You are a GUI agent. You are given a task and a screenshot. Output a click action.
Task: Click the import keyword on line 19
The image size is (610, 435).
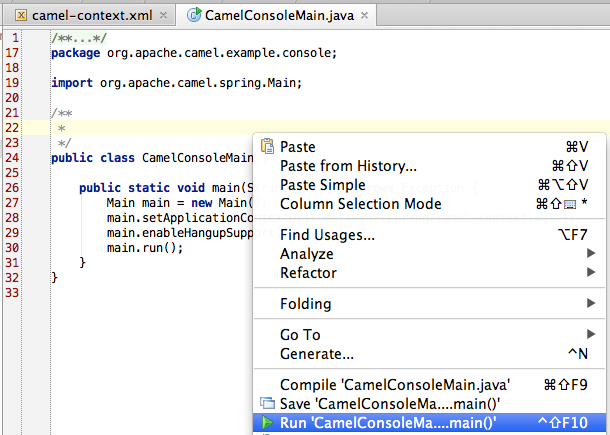tap(72, 83)
